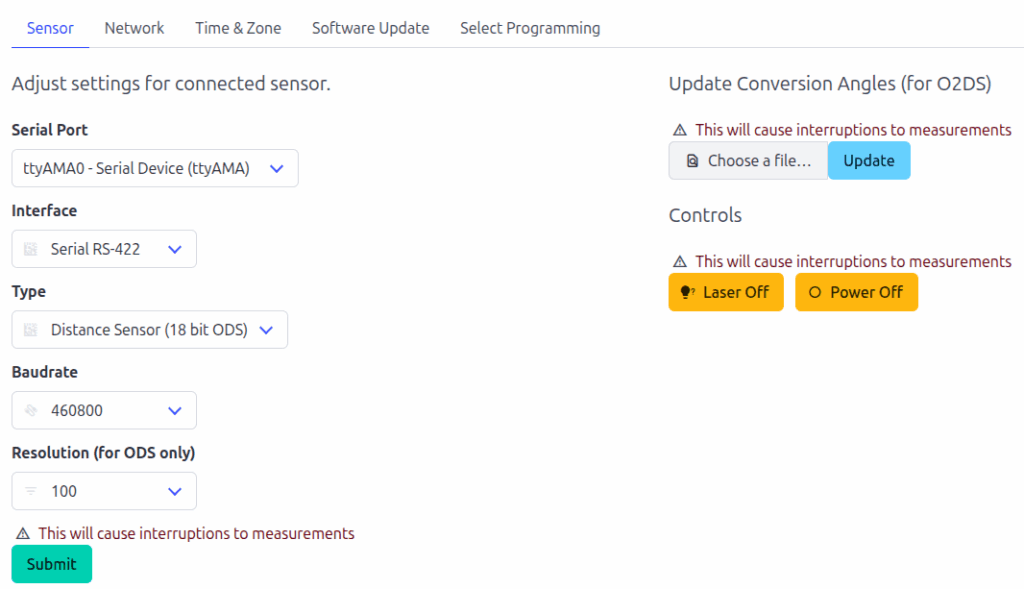1024x589 pixels.
Task: Click the warning triangle icon above Submit
Action: 23,534
